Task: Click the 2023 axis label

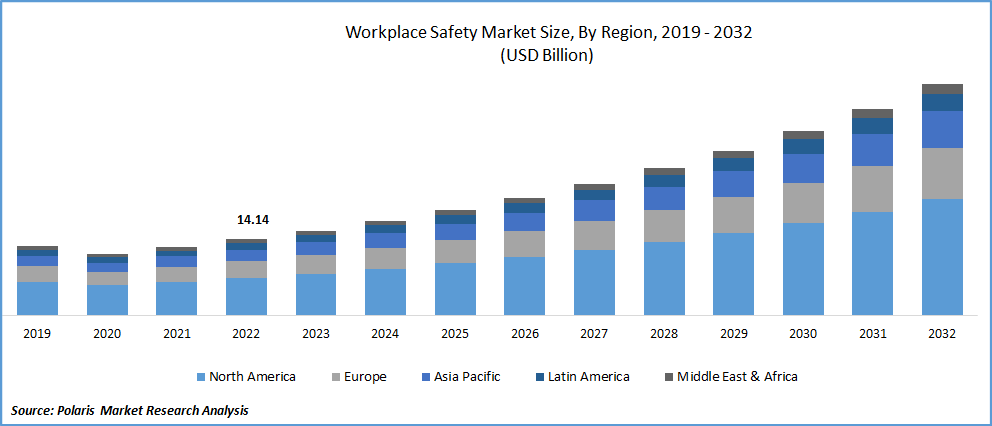Action: [316, 334]
